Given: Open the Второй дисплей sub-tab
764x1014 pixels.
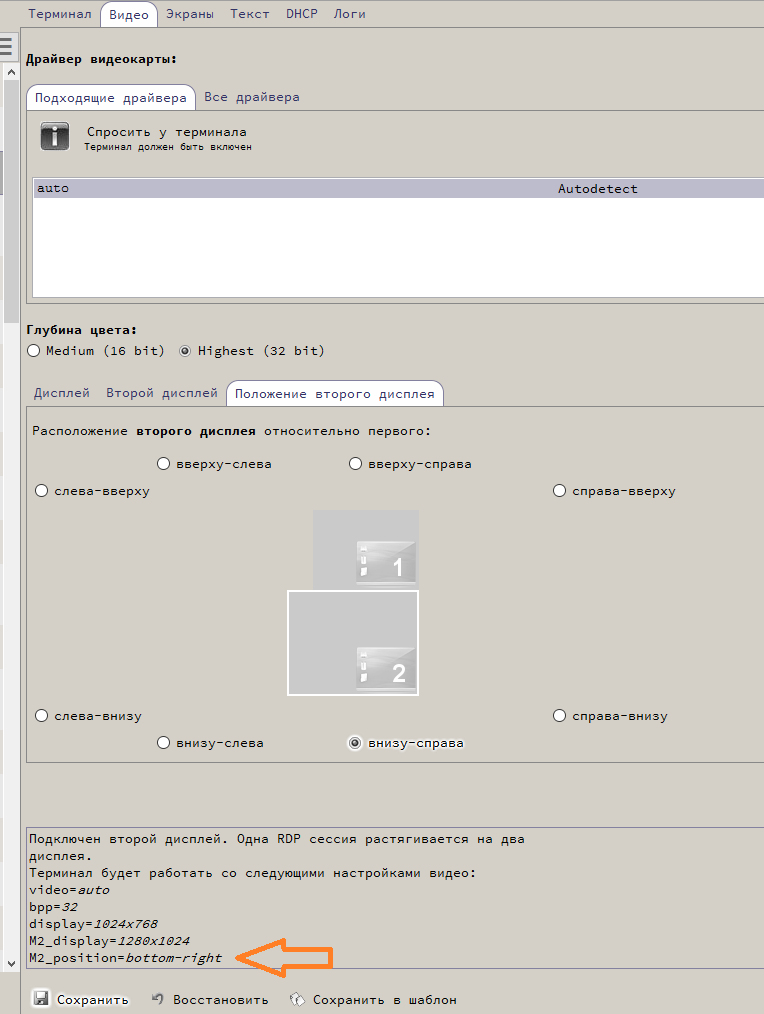Looking at the screenshot, I should pos(161,393).
